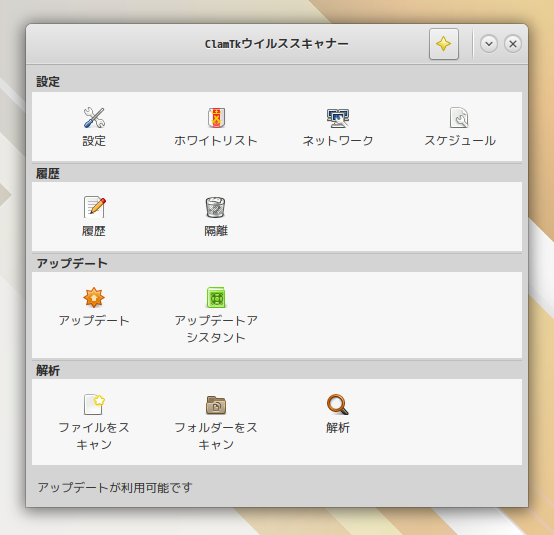Open アップデートアシスタント green update assistant icon
Screen dimensions: 554x535
pos(216,297)
